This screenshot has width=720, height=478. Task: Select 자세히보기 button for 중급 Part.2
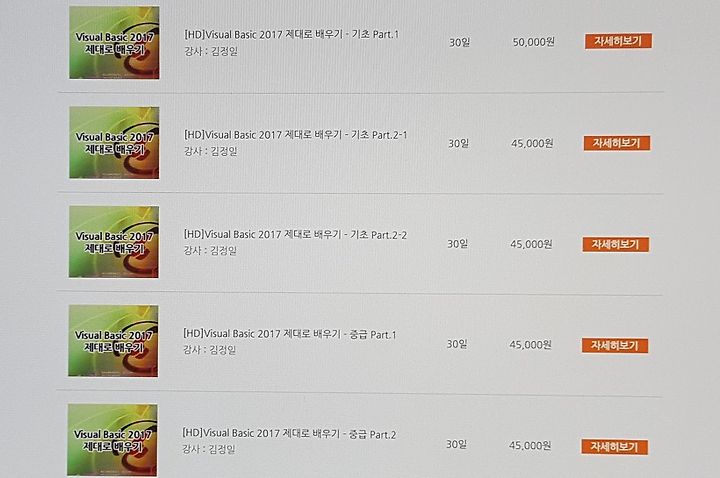614,447
